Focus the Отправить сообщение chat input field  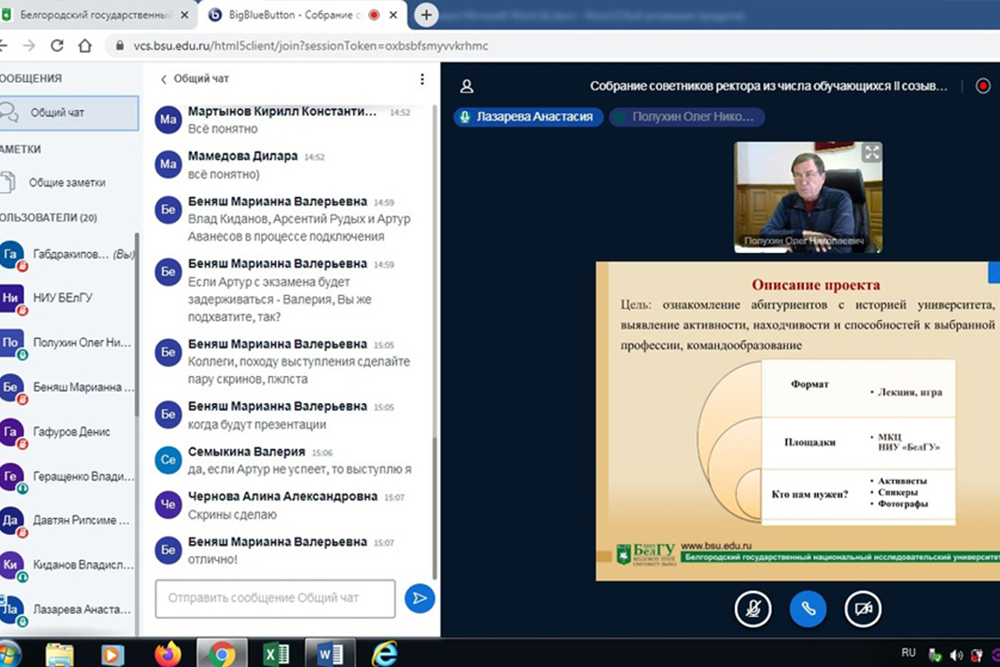tap(275, 598)
